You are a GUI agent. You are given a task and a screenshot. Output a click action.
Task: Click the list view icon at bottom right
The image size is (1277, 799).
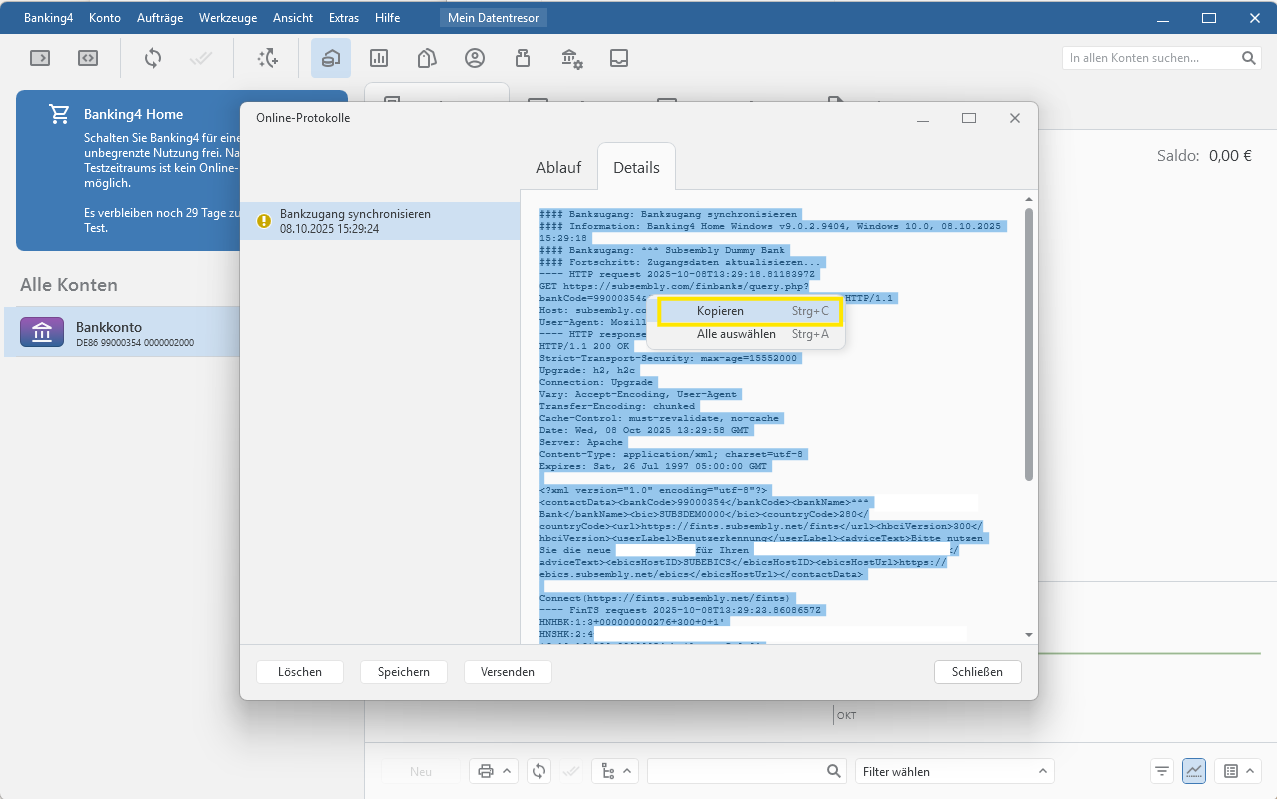1231,771
